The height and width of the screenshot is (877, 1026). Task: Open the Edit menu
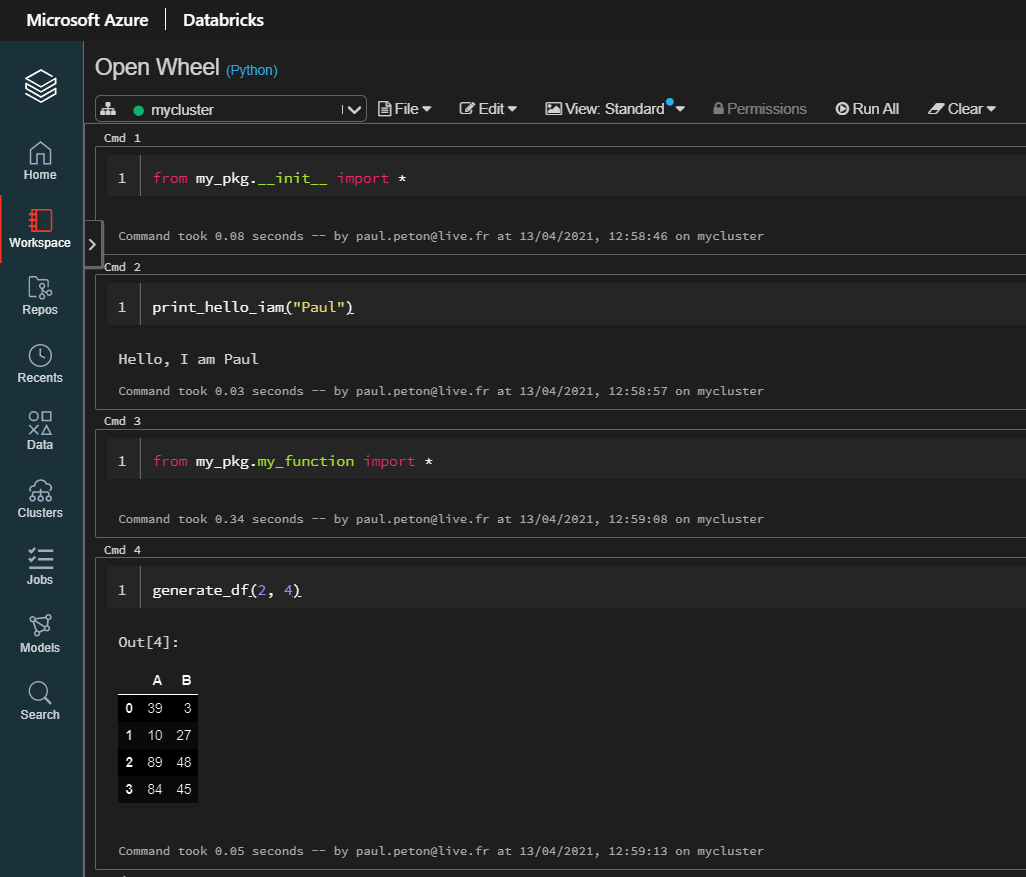pyautogui.click(x=488, y=108)
